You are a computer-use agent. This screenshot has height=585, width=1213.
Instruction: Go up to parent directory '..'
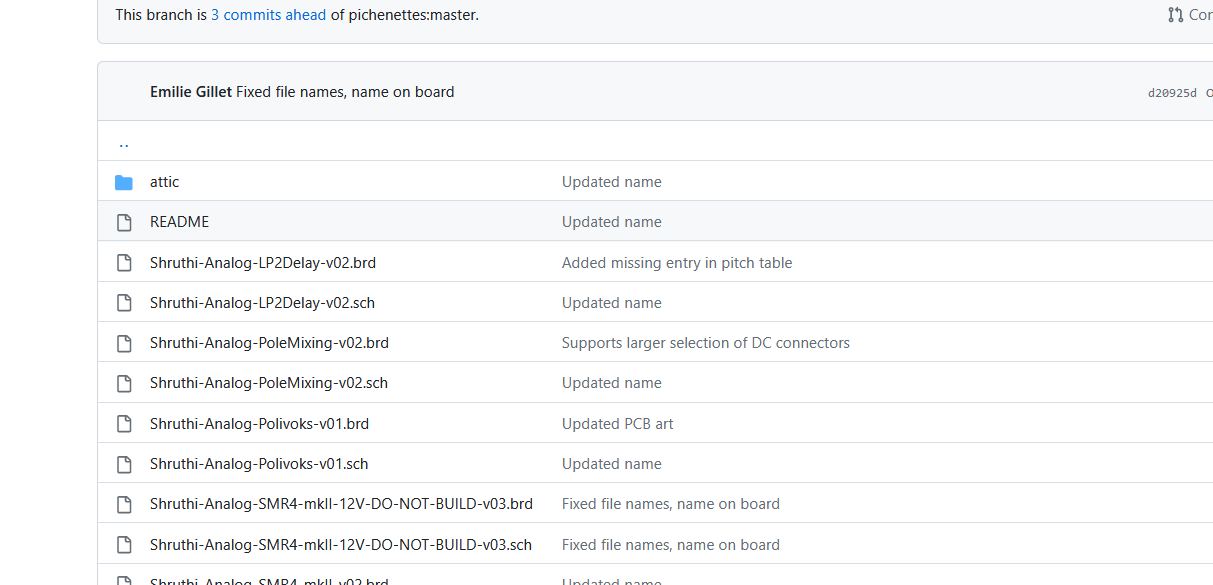[124, 142]
